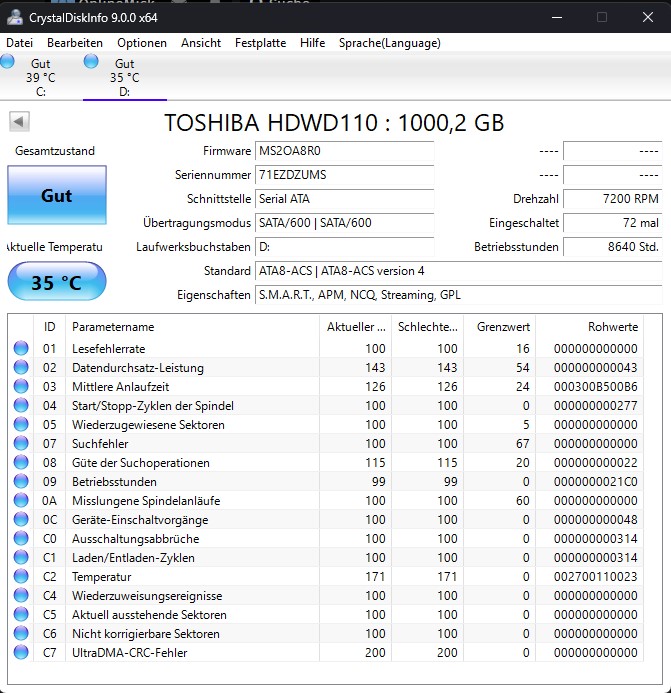Click the Grenzwert column header
This screenshot has height=693, width=671.
coord(499,327)
